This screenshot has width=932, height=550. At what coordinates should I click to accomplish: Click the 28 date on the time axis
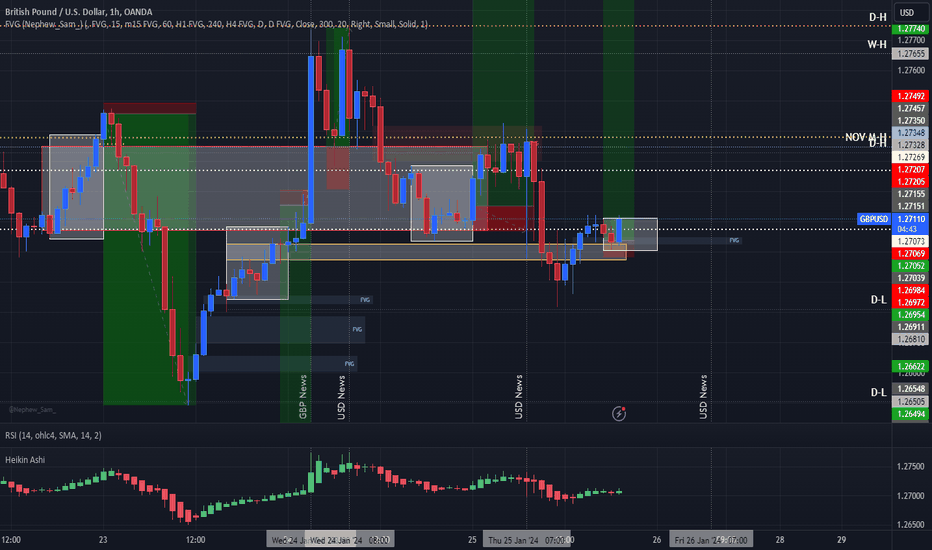click(780, 540)
